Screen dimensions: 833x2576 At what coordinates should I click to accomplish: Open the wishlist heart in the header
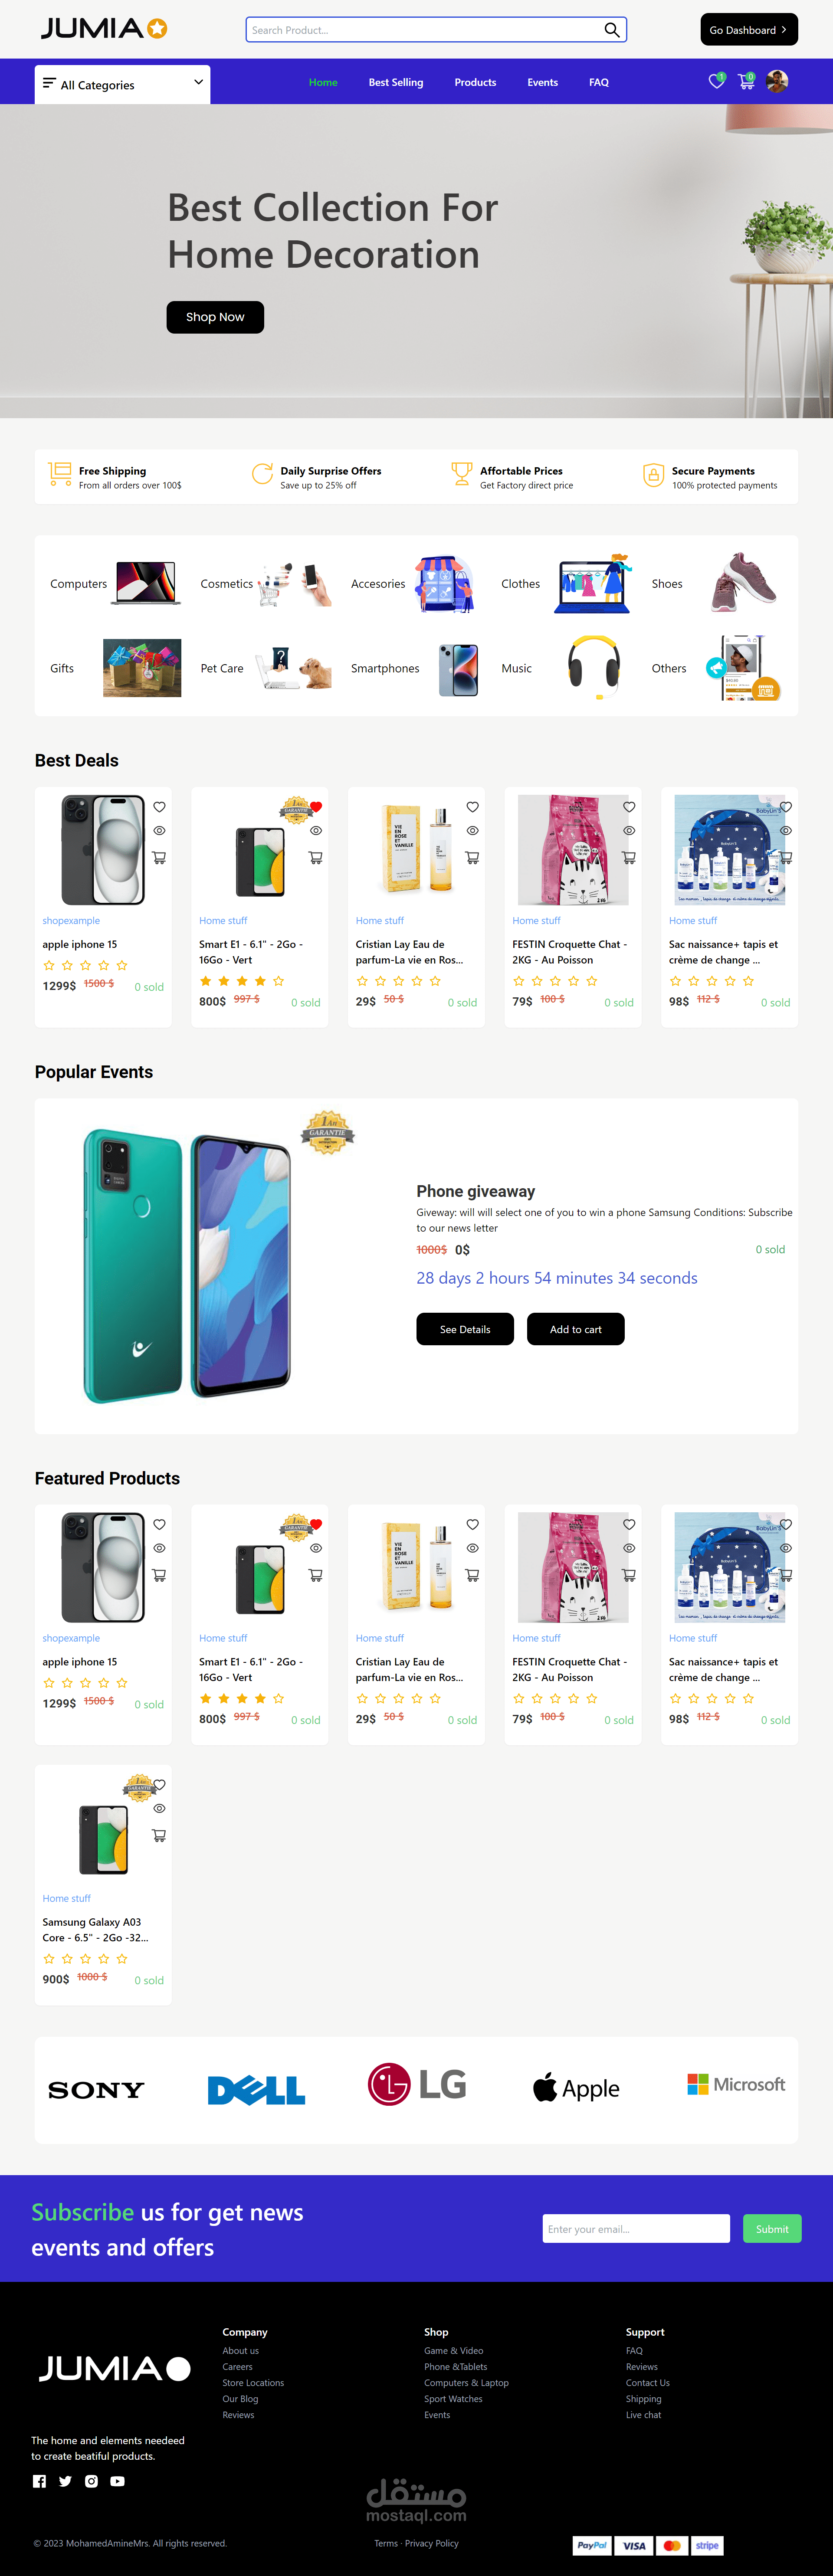716,82
